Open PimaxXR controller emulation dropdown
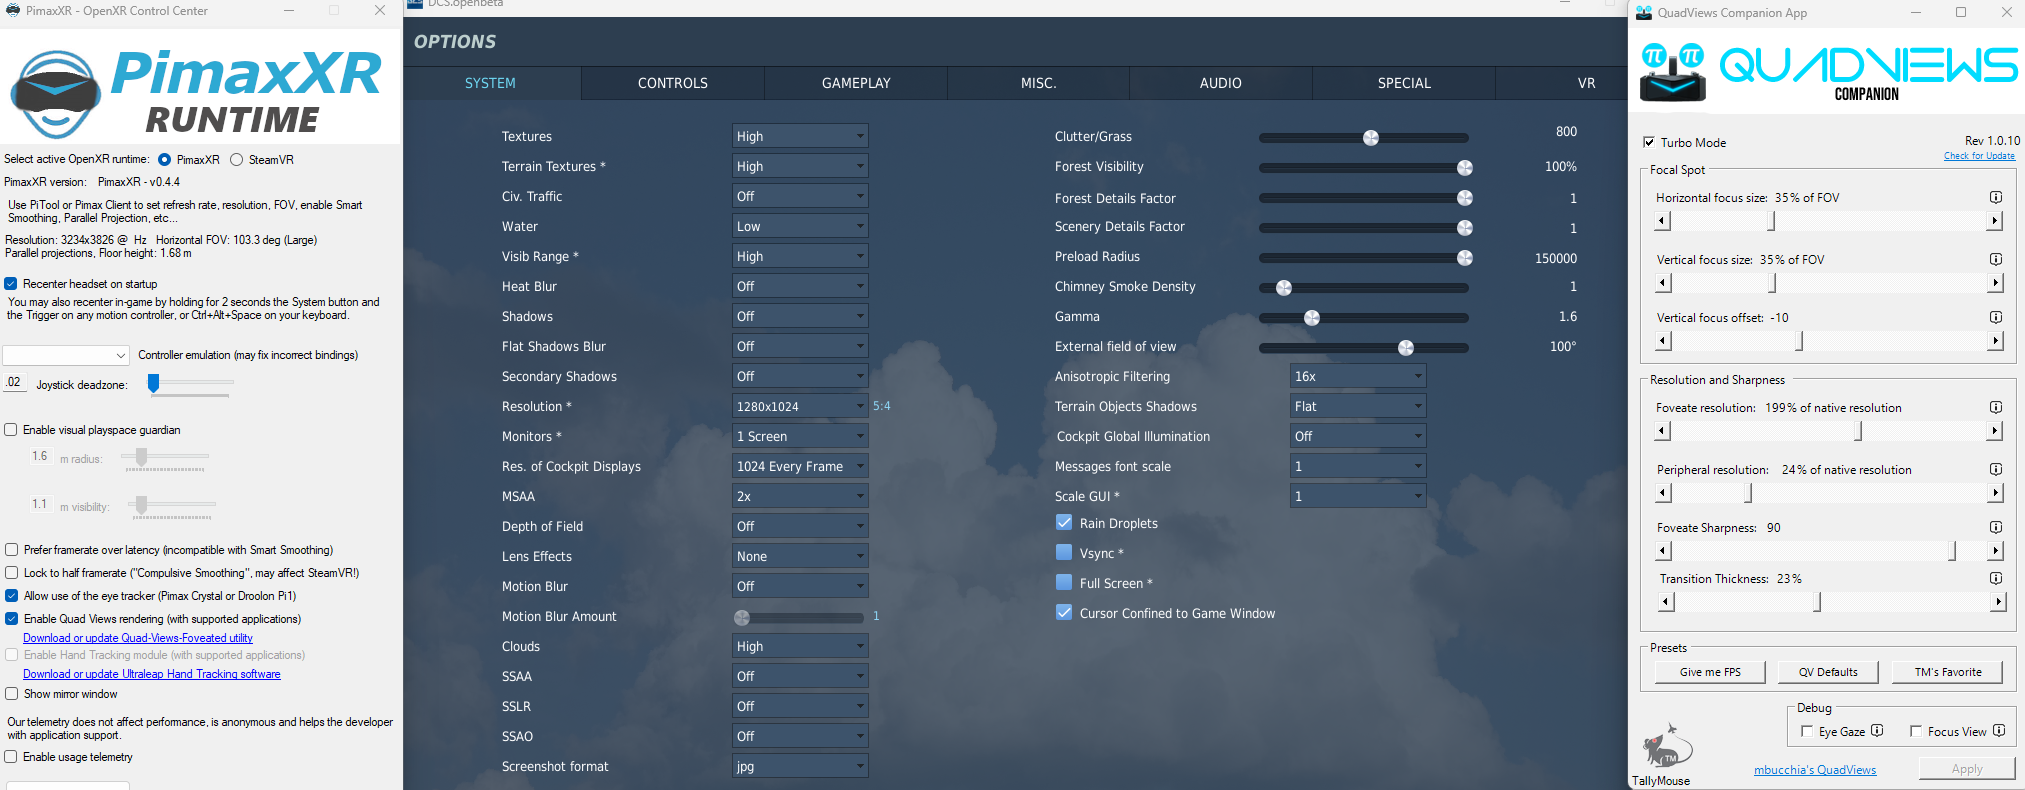Viewport: 2025px width, 790px height. pyautogui.click(x=66, y=355)
